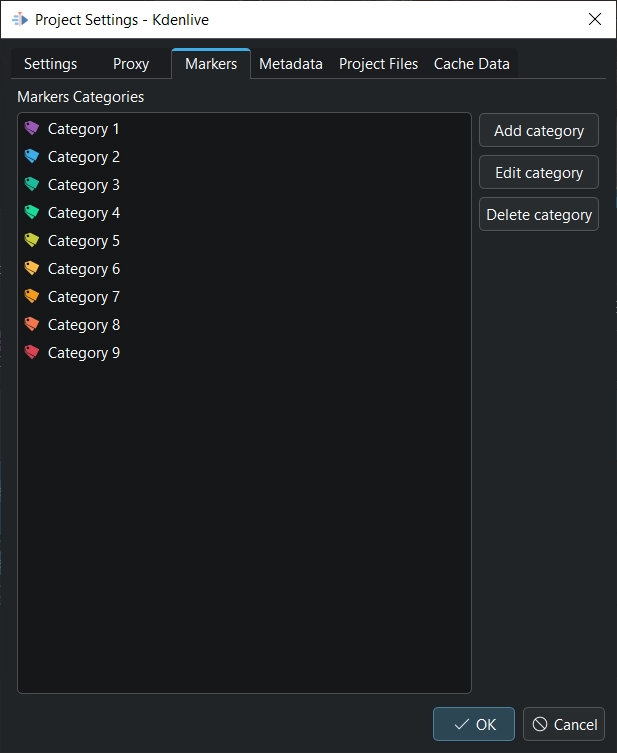
Task: Switch to the Settings tab
Action: click(50, 64)
